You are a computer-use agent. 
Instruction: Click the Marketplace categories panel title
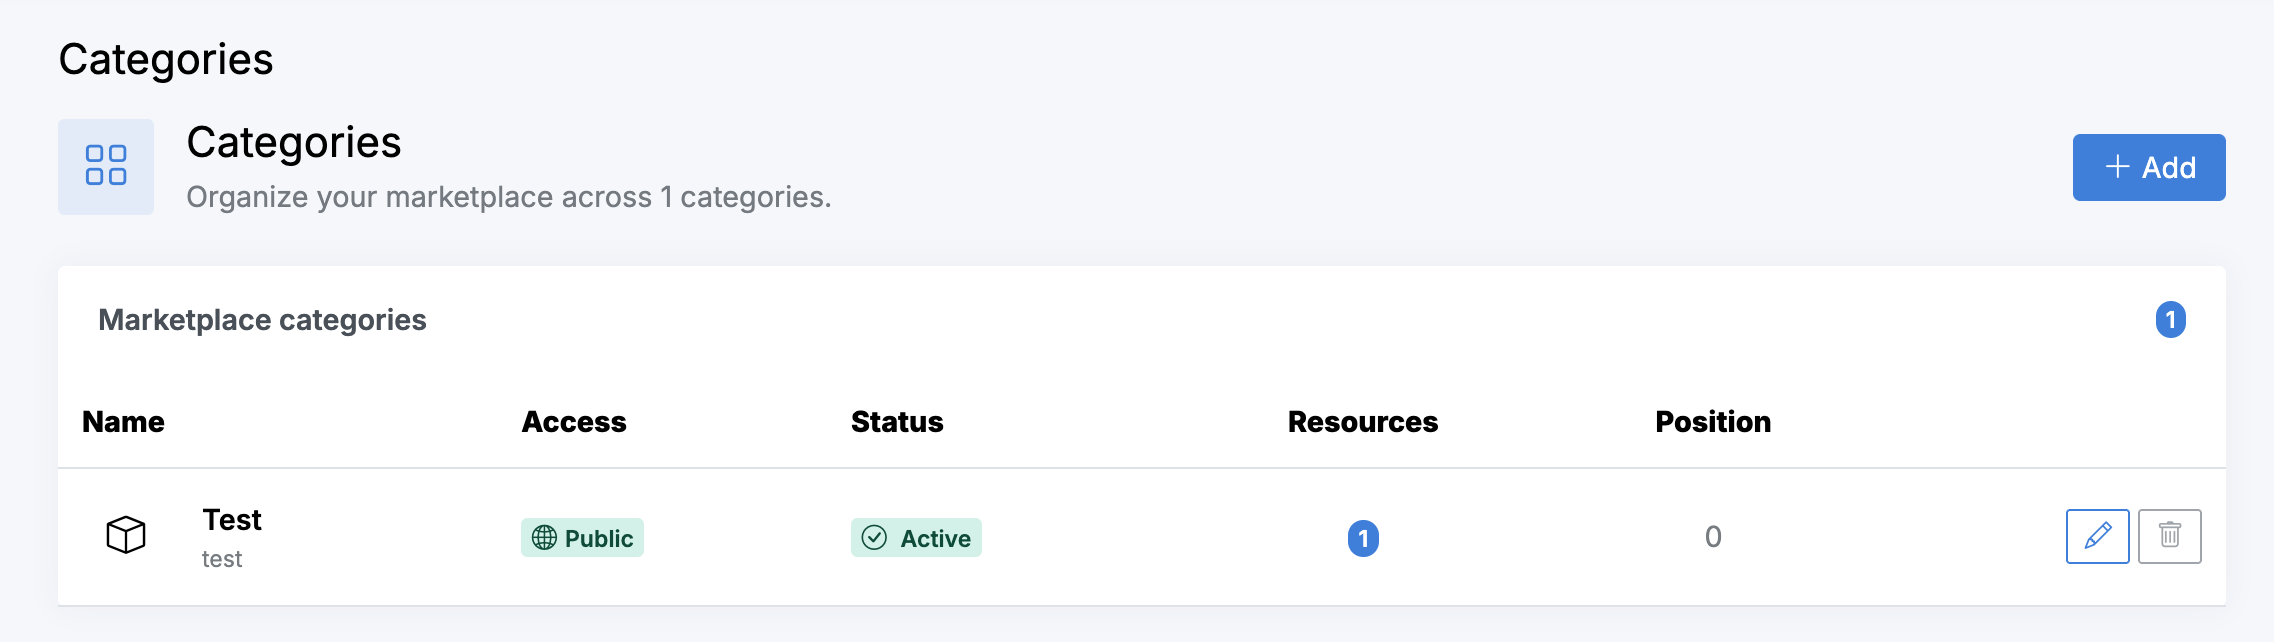pos(262,320)
